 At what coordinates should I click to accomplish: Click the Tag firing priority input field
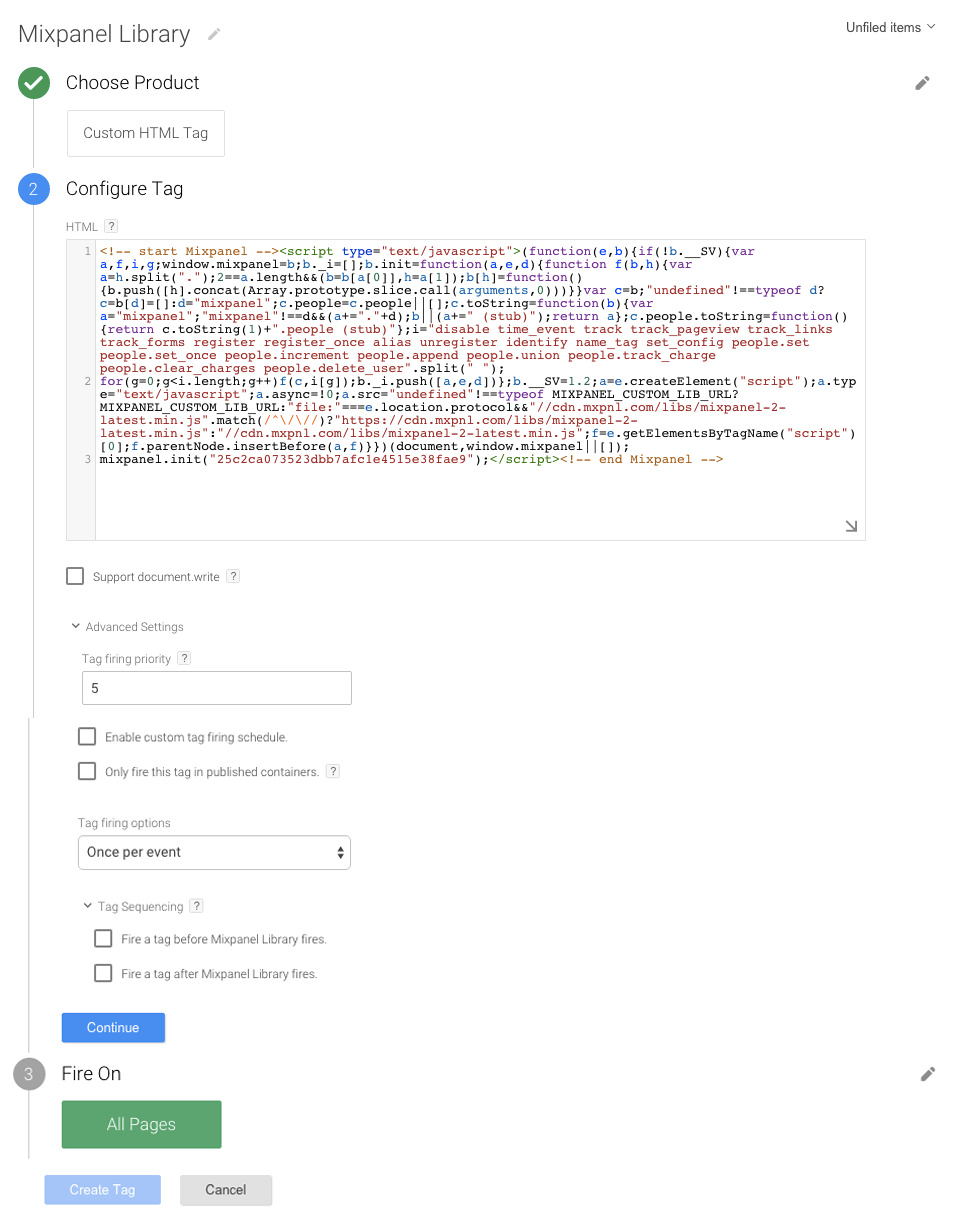tap(217, 688)
